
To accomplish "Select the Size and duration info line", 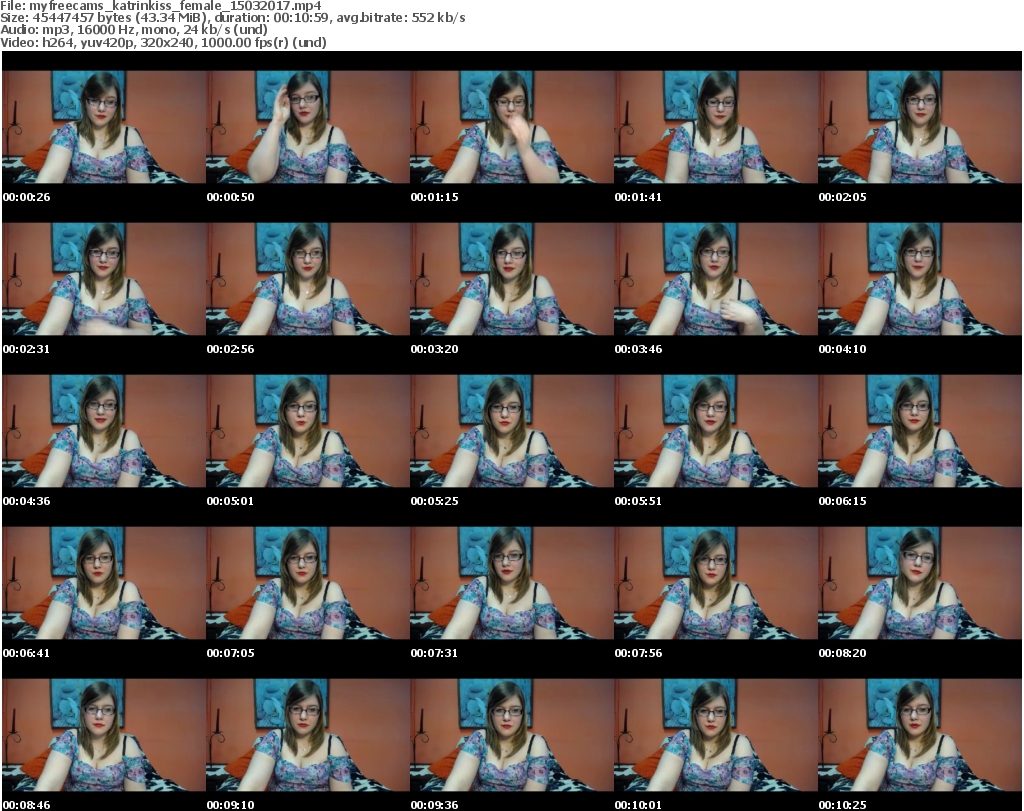I will pyautogui.click(x=232, y=18).
